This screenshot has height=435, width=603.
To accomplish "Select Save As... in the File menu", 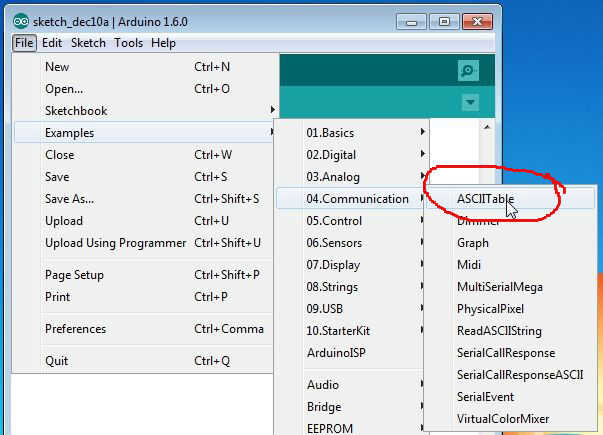I will [143, 199].
